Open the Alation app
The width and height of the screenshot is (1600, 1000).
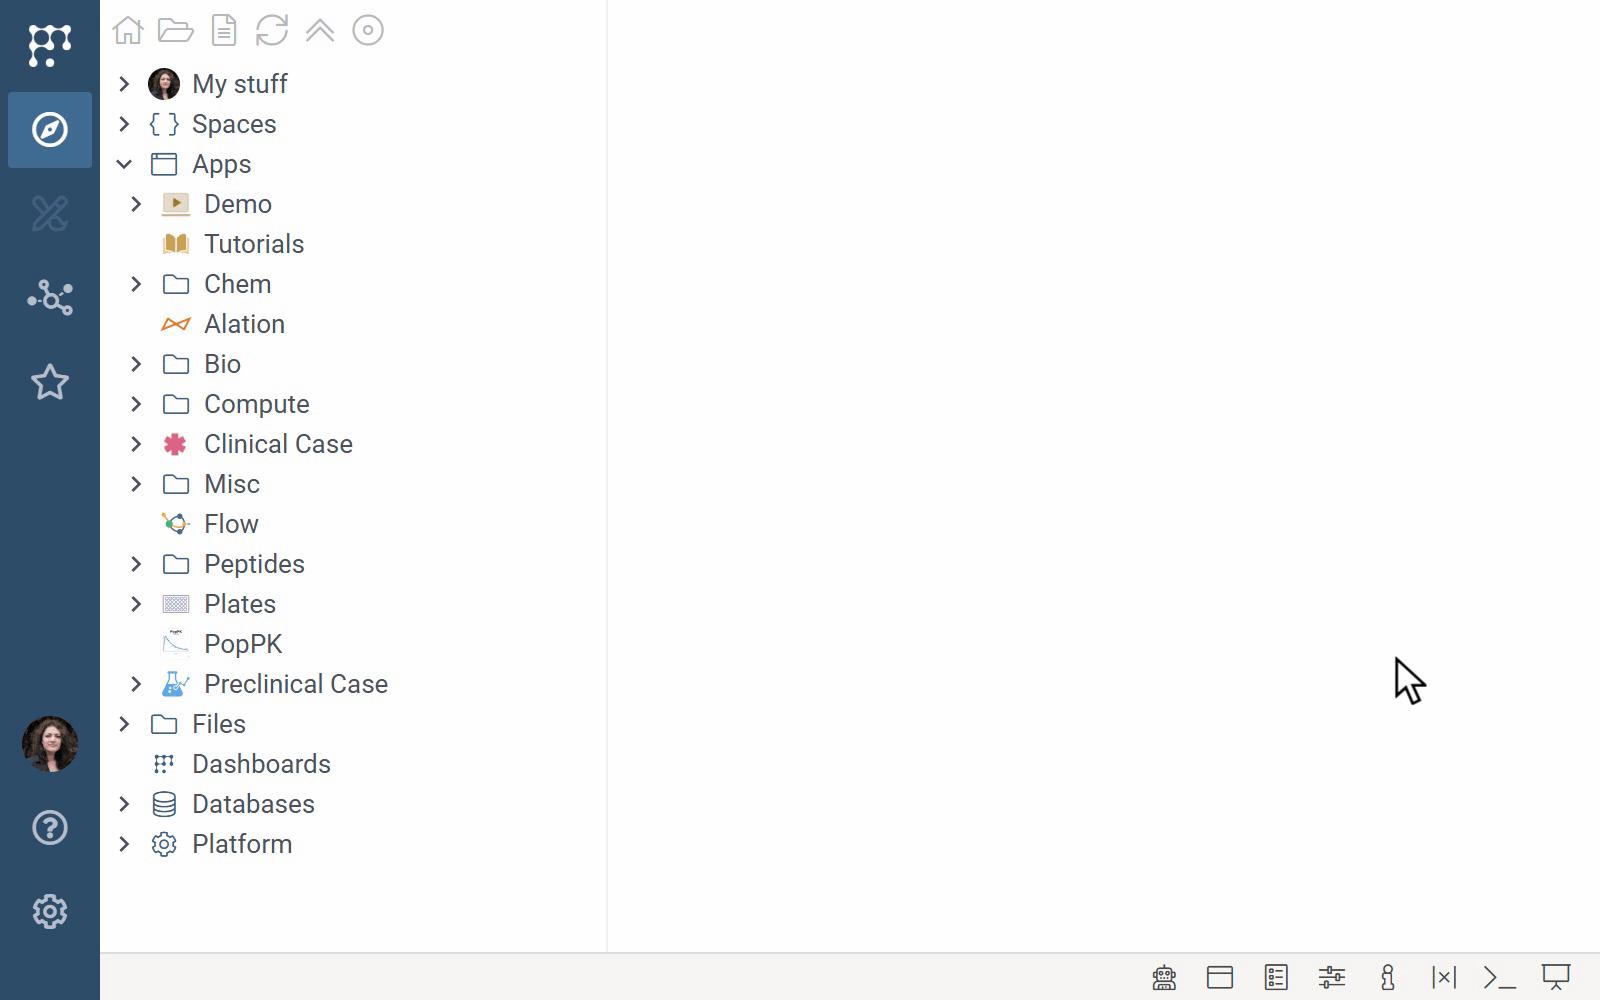[245, 324]
